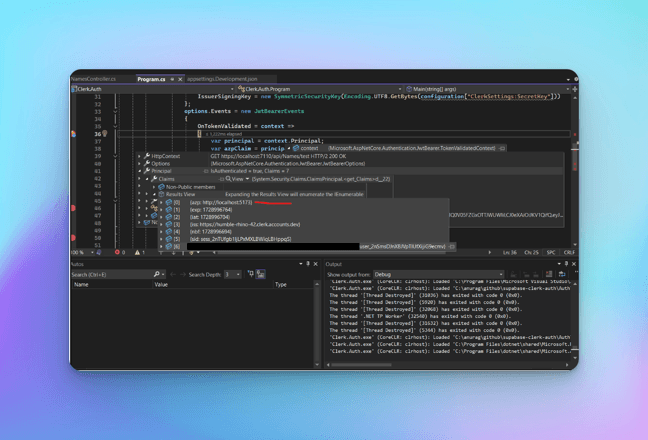The image size is (648, 440).
Task: Click the Ch: 25 column indicator
Action: 531,252
